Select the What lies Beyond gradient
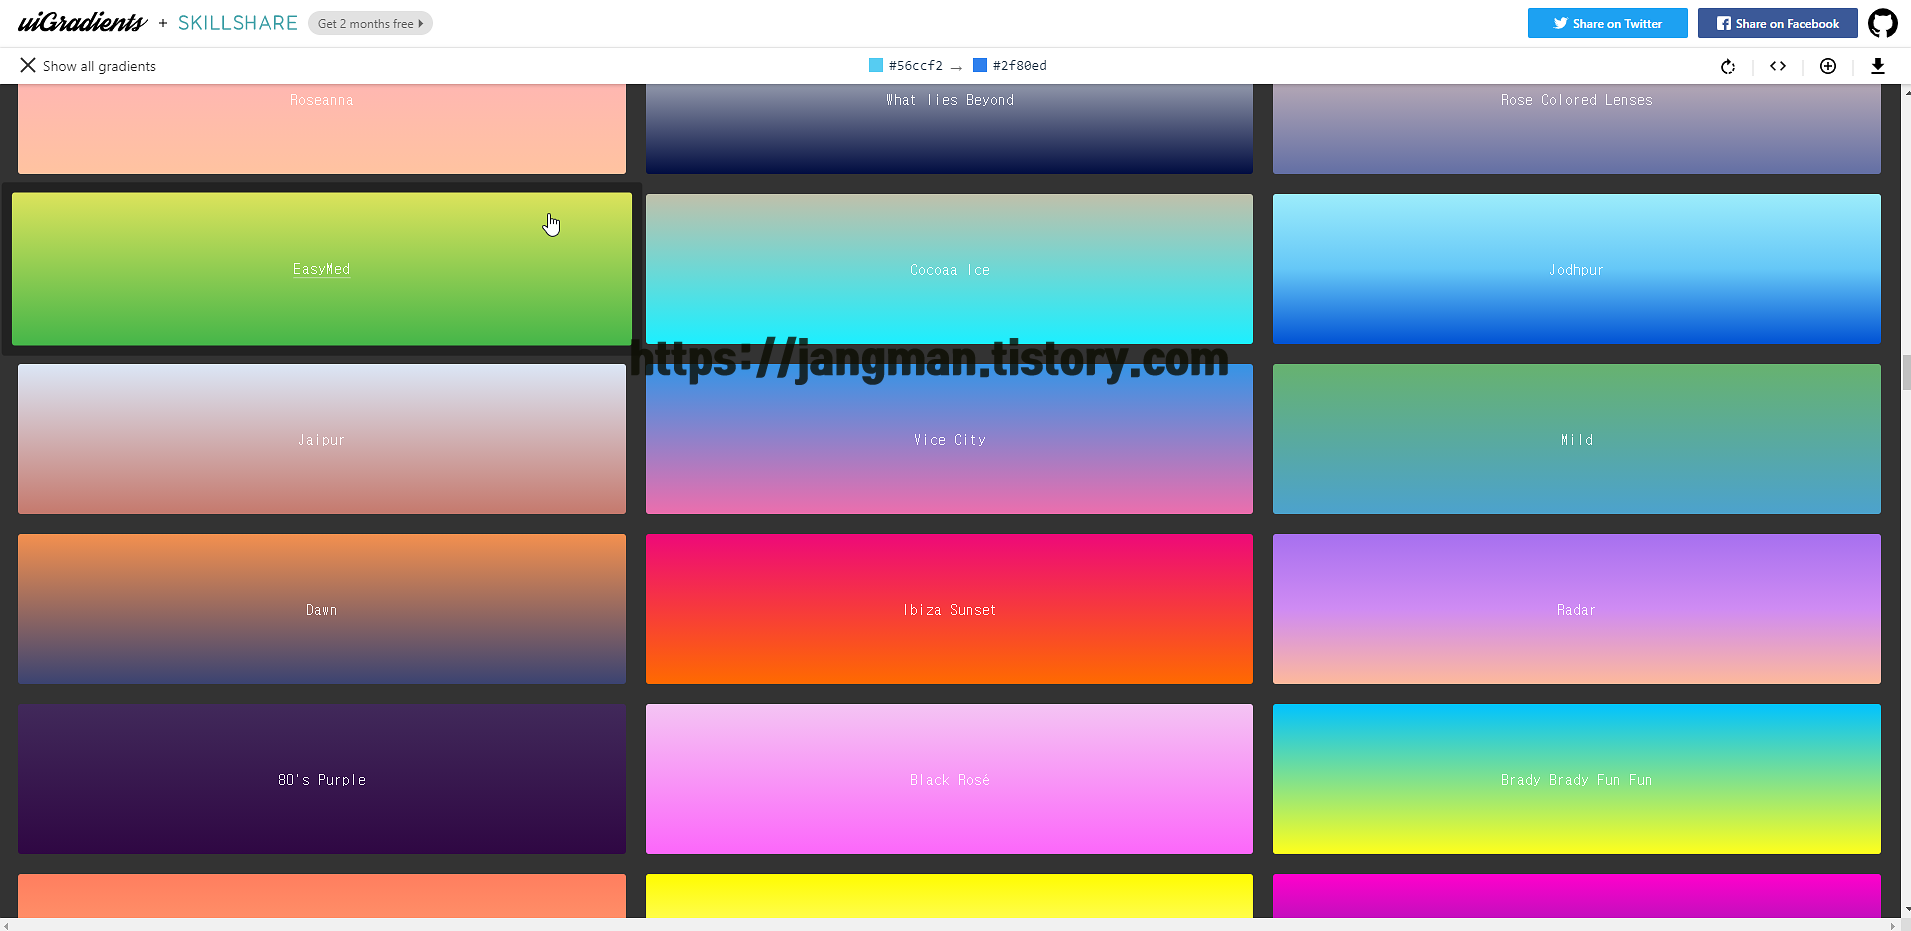Image resolution: width=1911 pixels, height=931 pixels. tap(949, 128)
